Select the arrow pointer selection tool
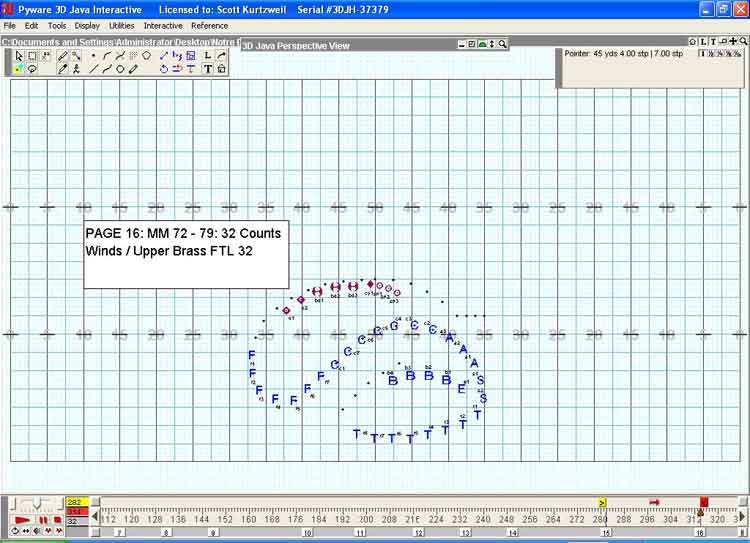The width and height of the screenshot is (750, 543). coord(19,56)
